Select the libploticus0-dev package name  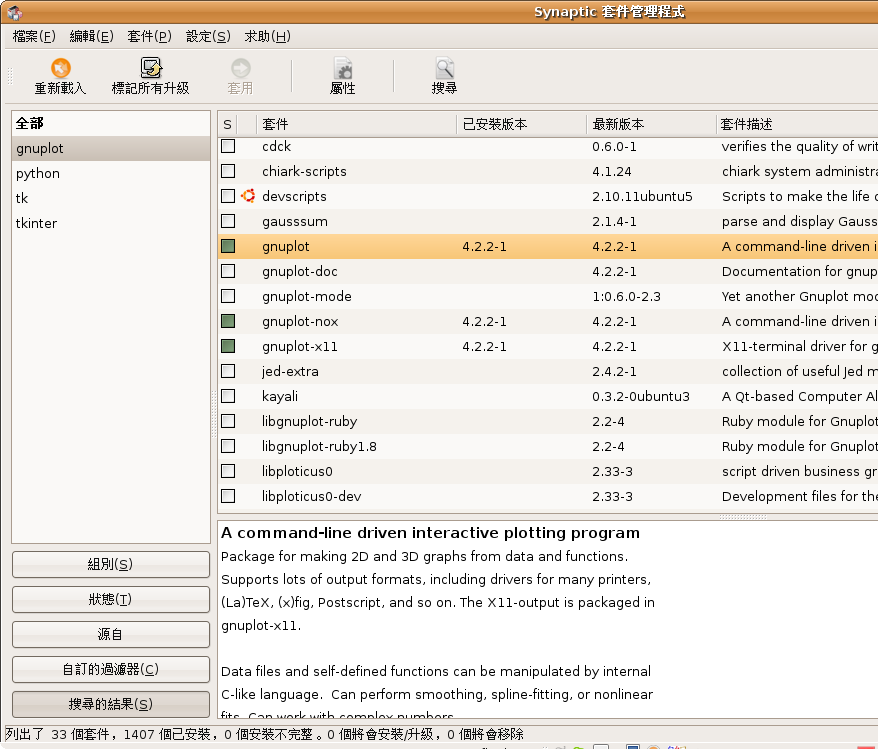[311, 497]
